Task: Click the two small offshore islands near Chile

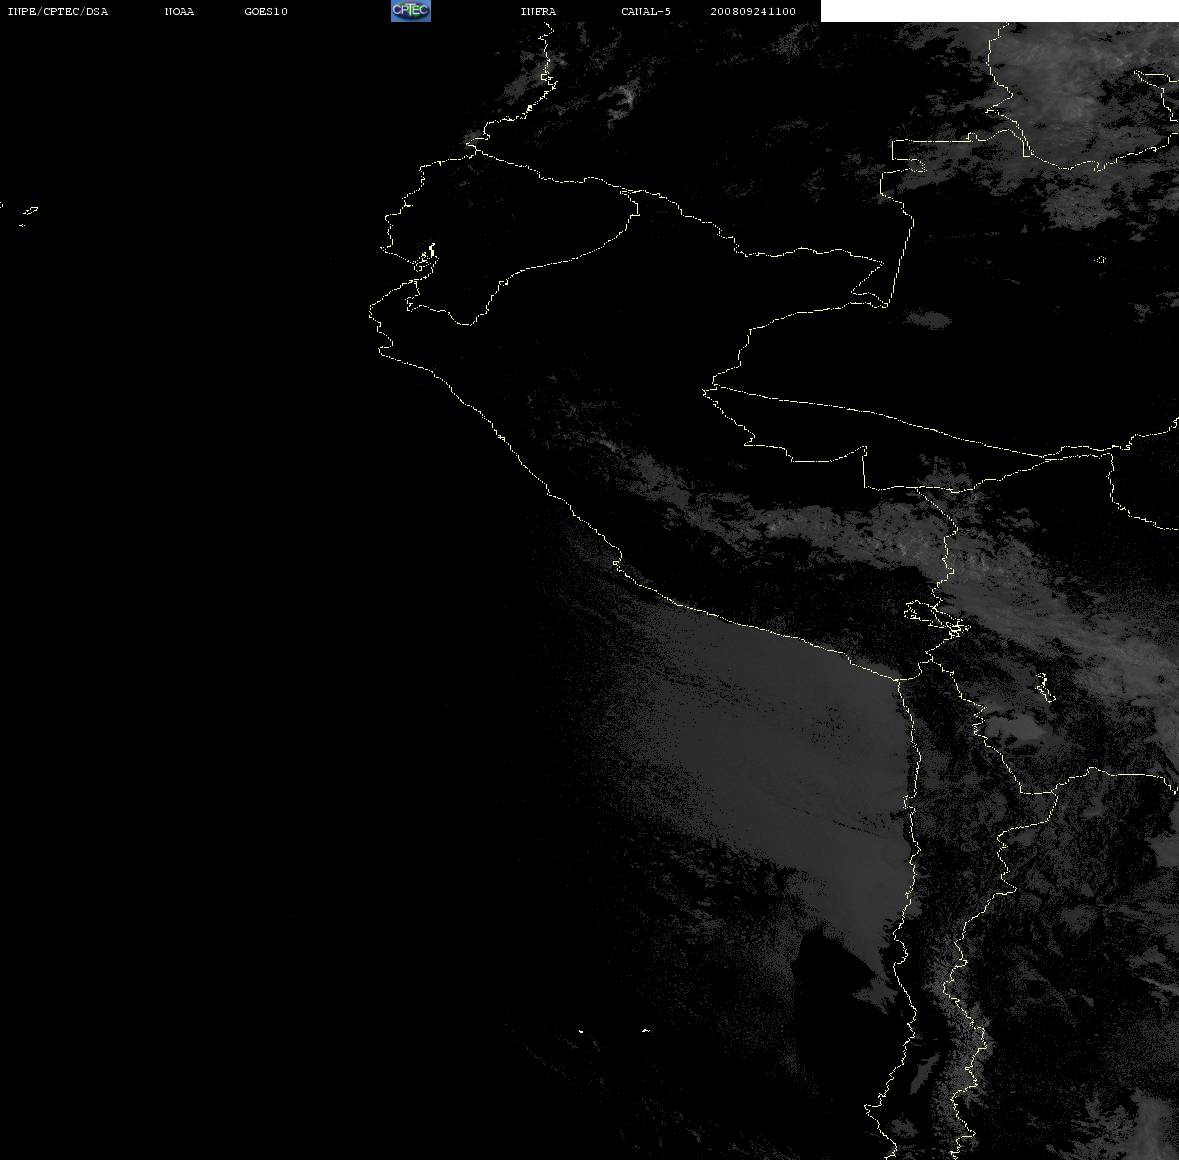Action: [613, 1030]
